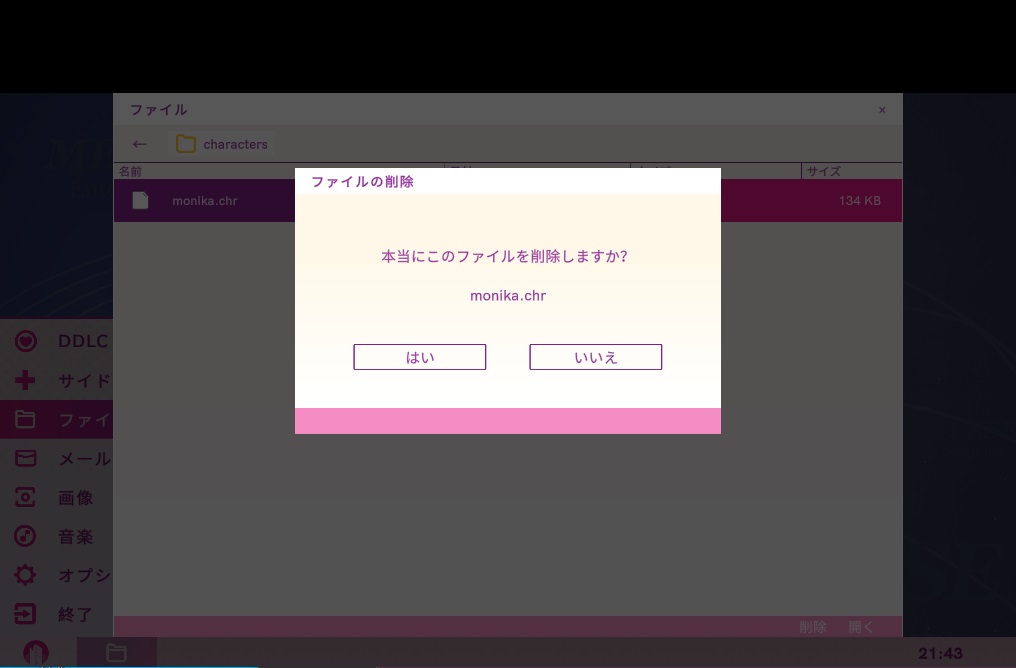Screen dimensions: 1016x668
Task: Click the monika.chr file icon in list
Action: 141,200
